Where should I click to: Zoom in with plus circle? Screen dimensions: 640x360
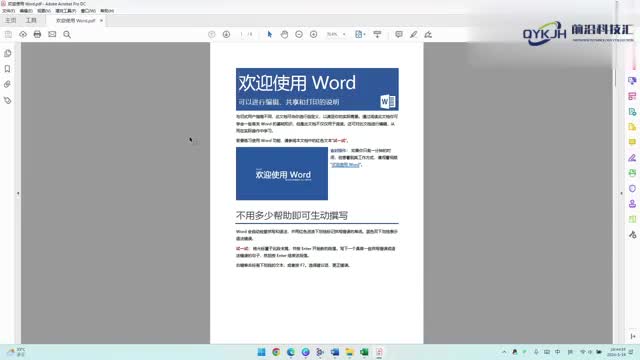point(313,34)
